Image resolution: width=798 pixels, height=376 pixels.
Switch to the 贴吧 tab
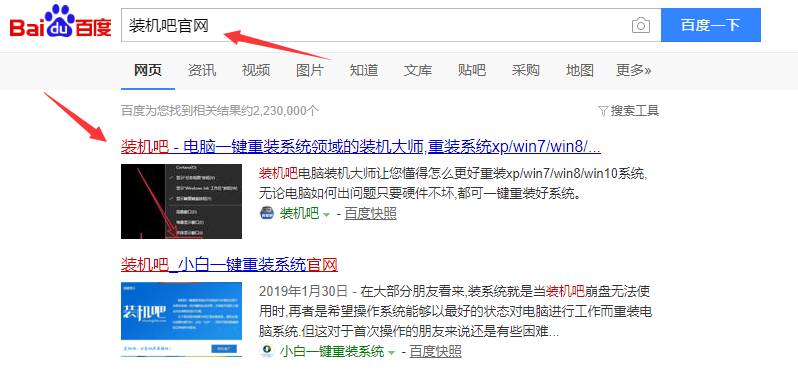click(472, 70)
